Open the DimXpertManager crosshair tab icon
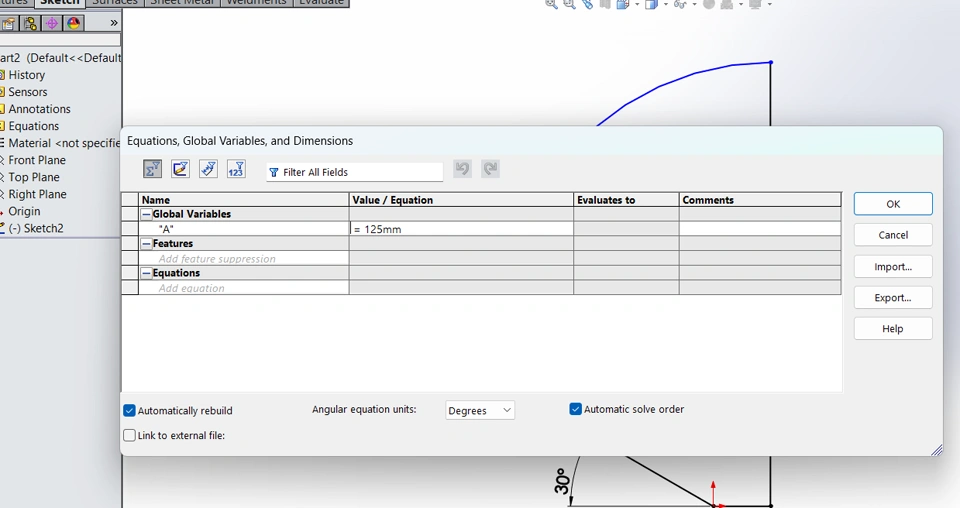This screenshot has height=508, width=960. coord(52,23)
